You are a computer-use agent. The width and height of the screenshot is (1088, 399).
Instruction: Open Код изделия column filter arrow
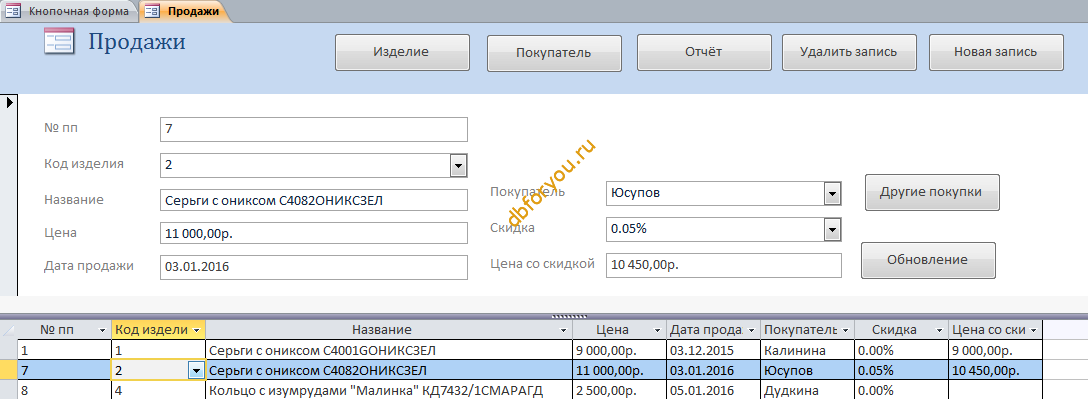197,330
